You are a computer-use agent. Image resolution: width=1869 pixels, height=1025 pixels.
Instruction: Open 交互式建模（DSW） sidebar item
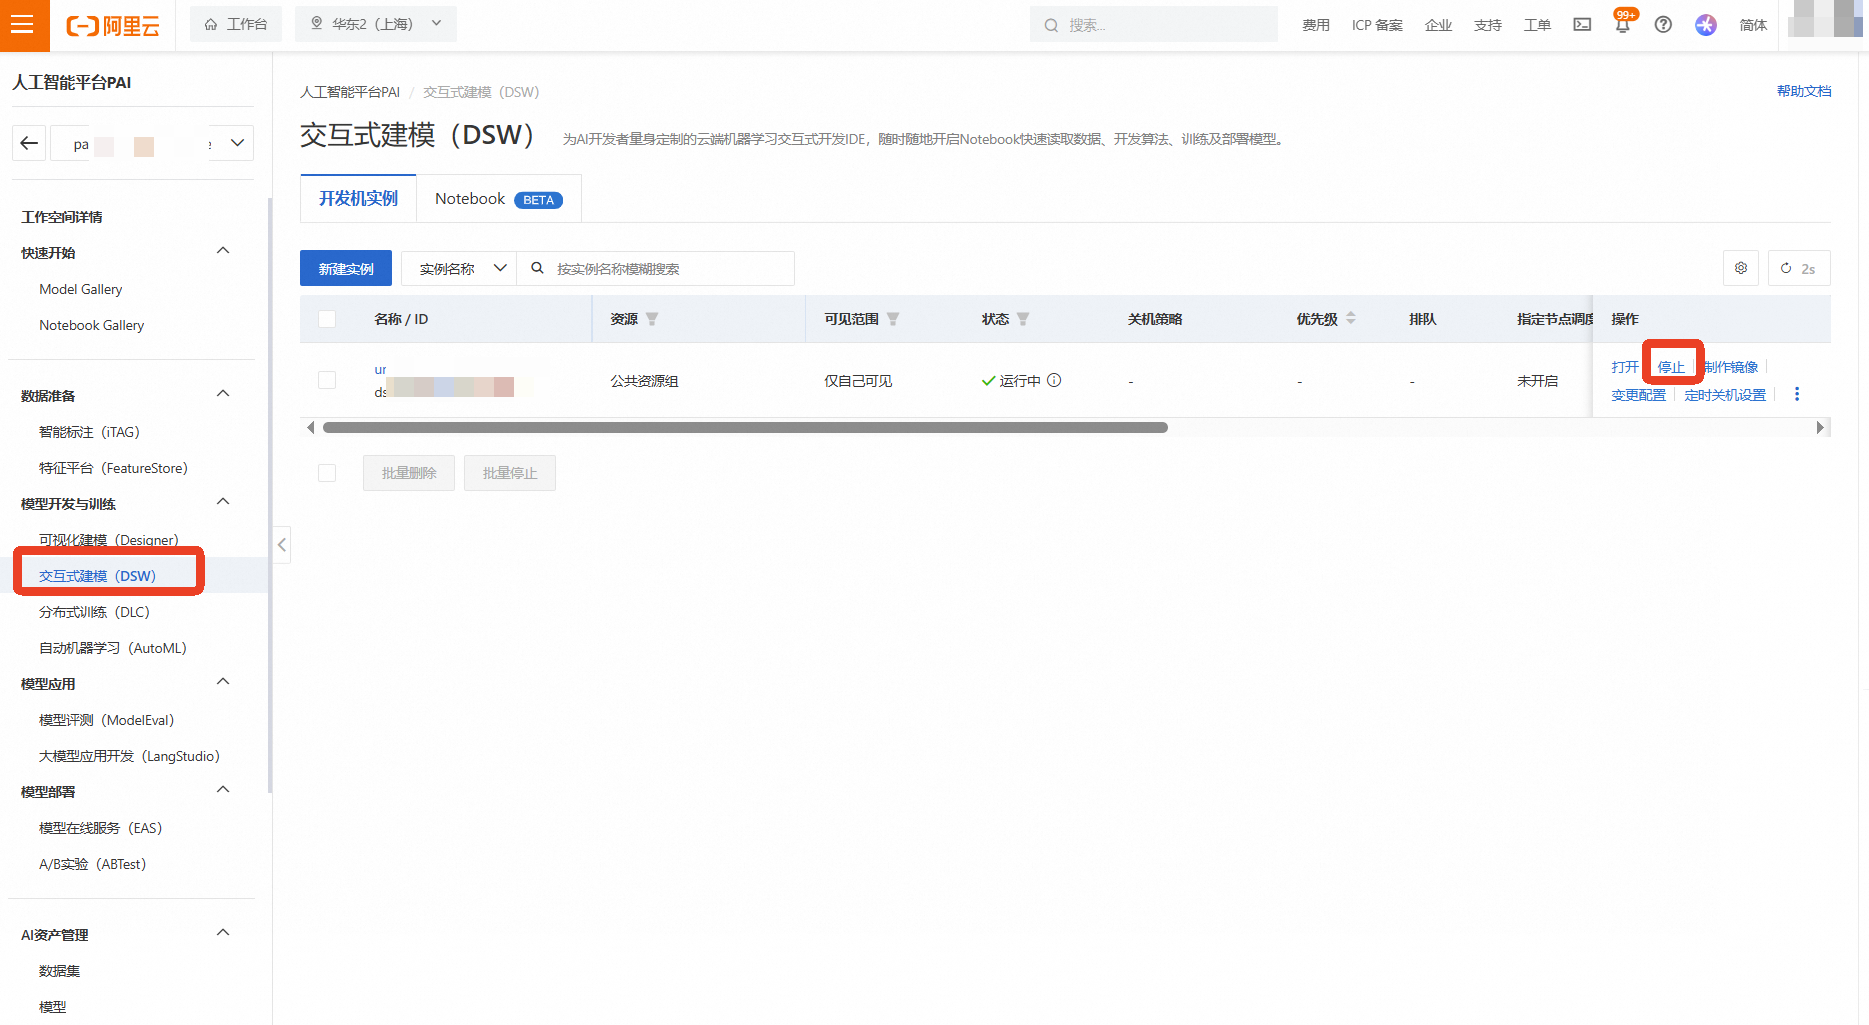pos(98,576)
